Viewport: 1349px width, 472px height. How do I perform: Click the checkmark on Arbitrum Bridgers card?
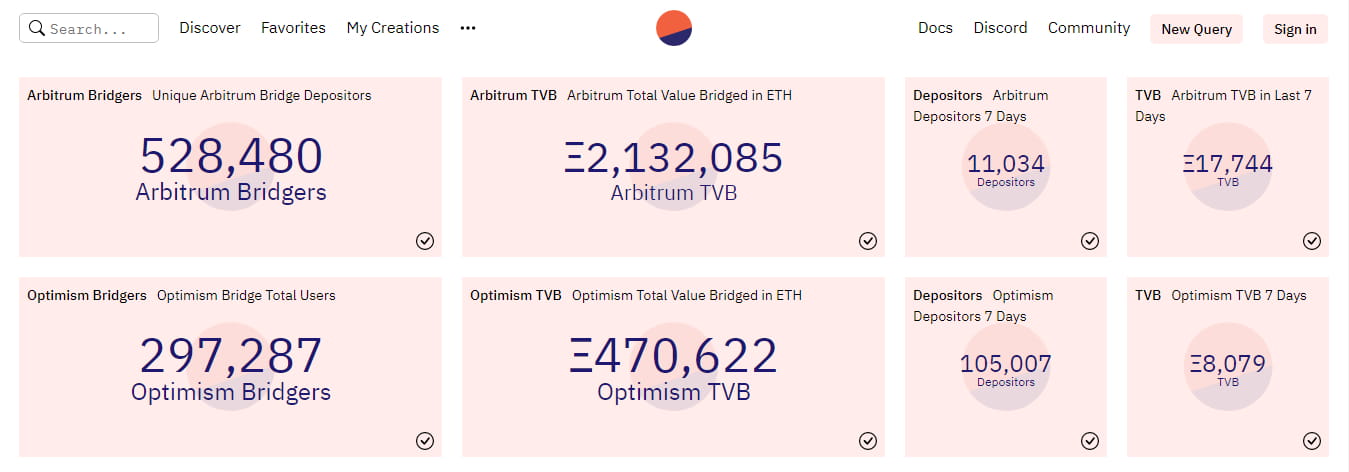[x=425, y=240]
